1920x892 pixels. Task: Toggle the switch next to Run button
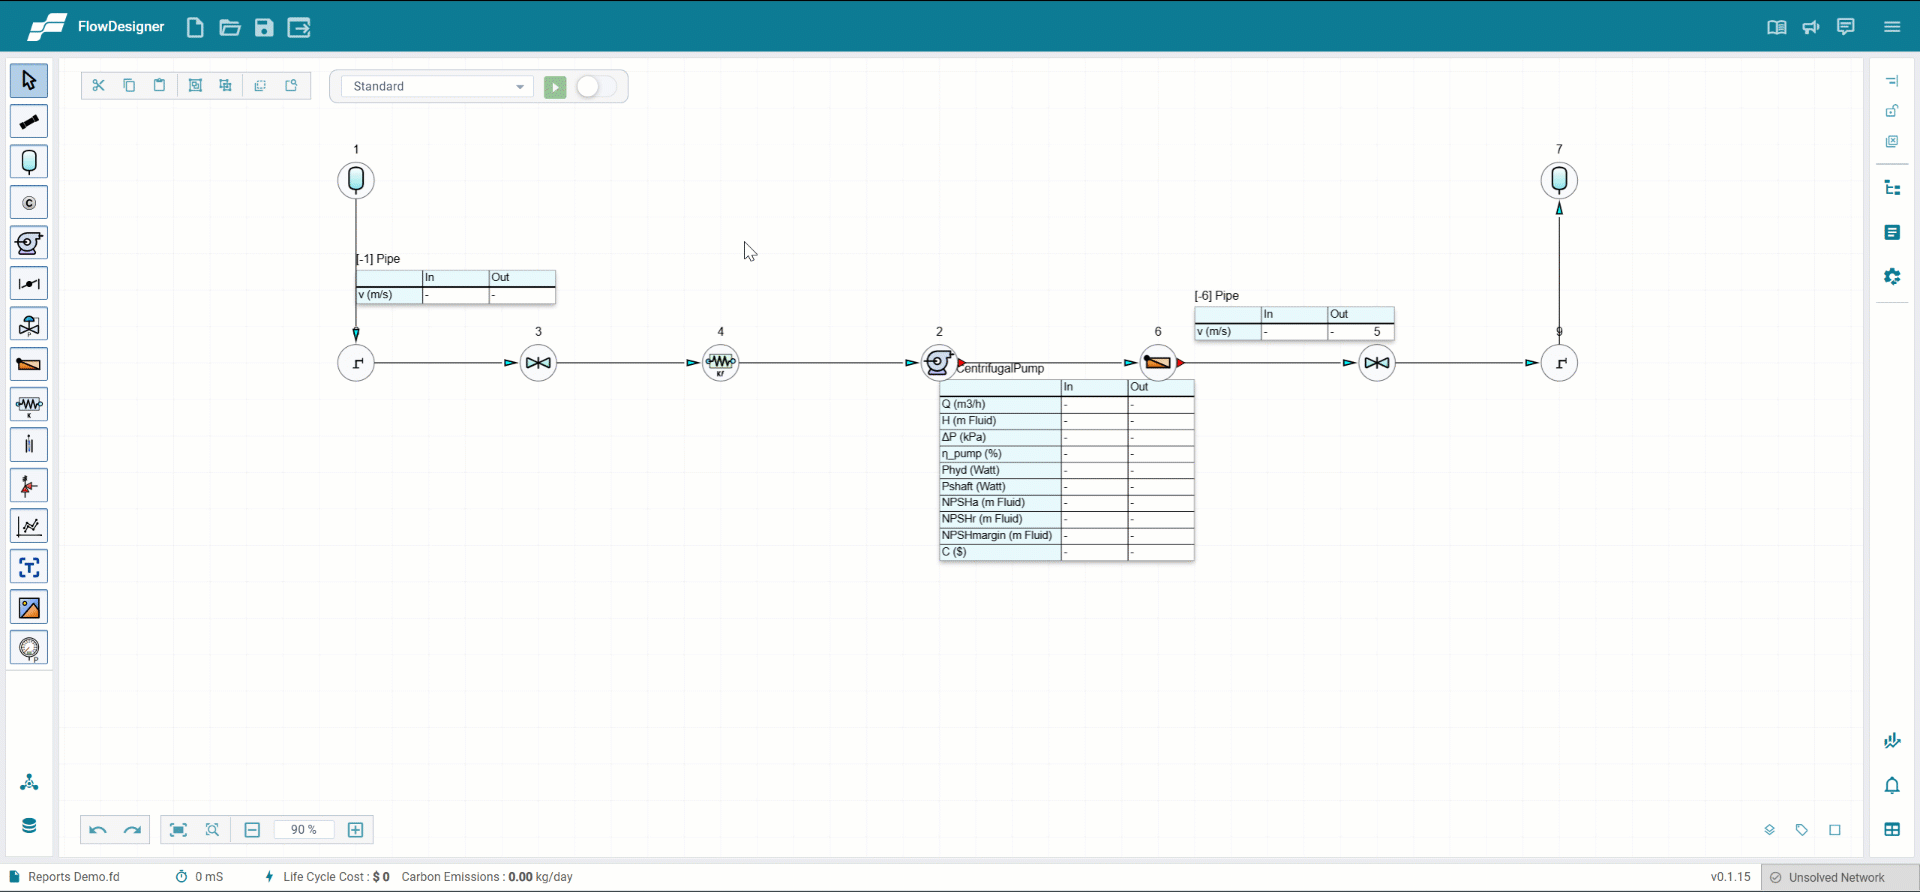[596, 87]
